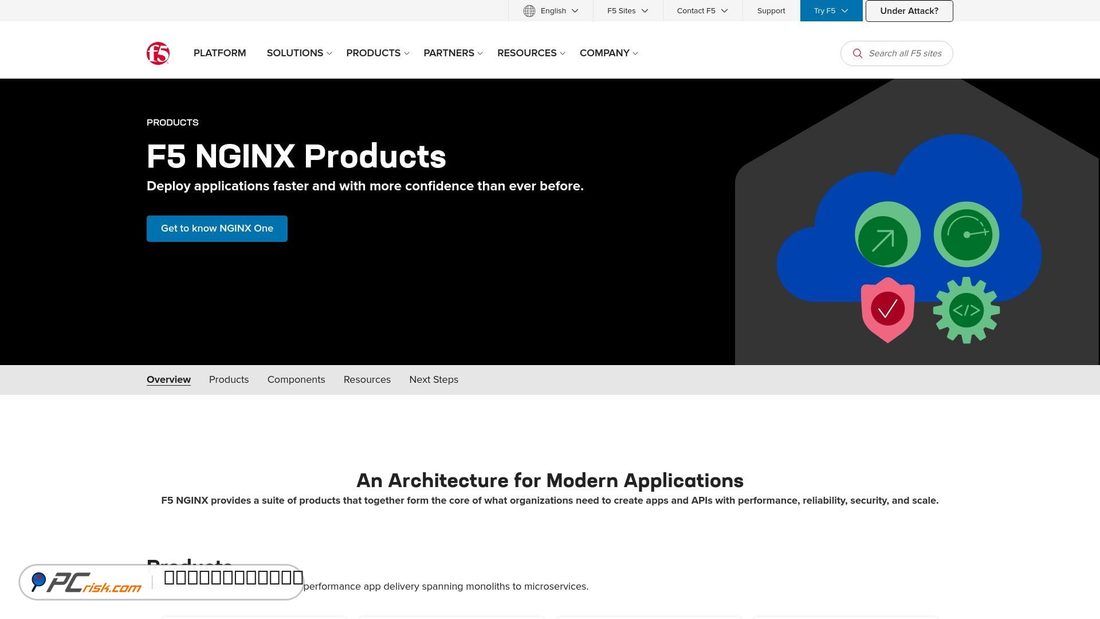
Task: Switch to the Products section tab
Action: click(x=229, y=379)
